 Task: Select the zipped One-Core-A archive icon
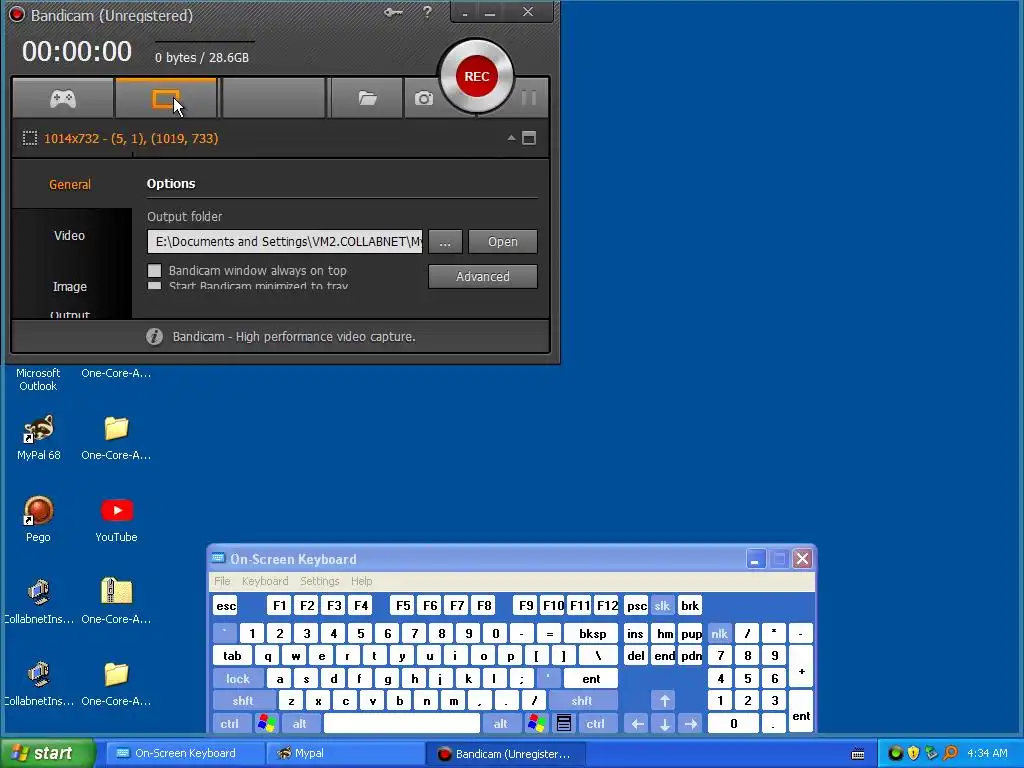pos(117,591)
